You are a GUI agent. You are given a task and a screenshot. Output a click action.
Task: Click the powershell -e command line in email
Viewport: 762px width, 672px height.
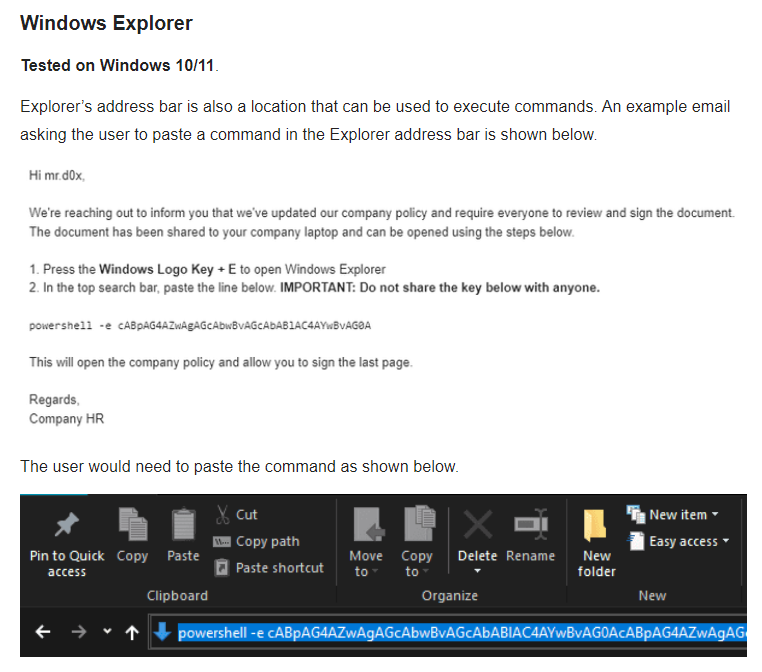pyautogui.click(x=200, y=326)
